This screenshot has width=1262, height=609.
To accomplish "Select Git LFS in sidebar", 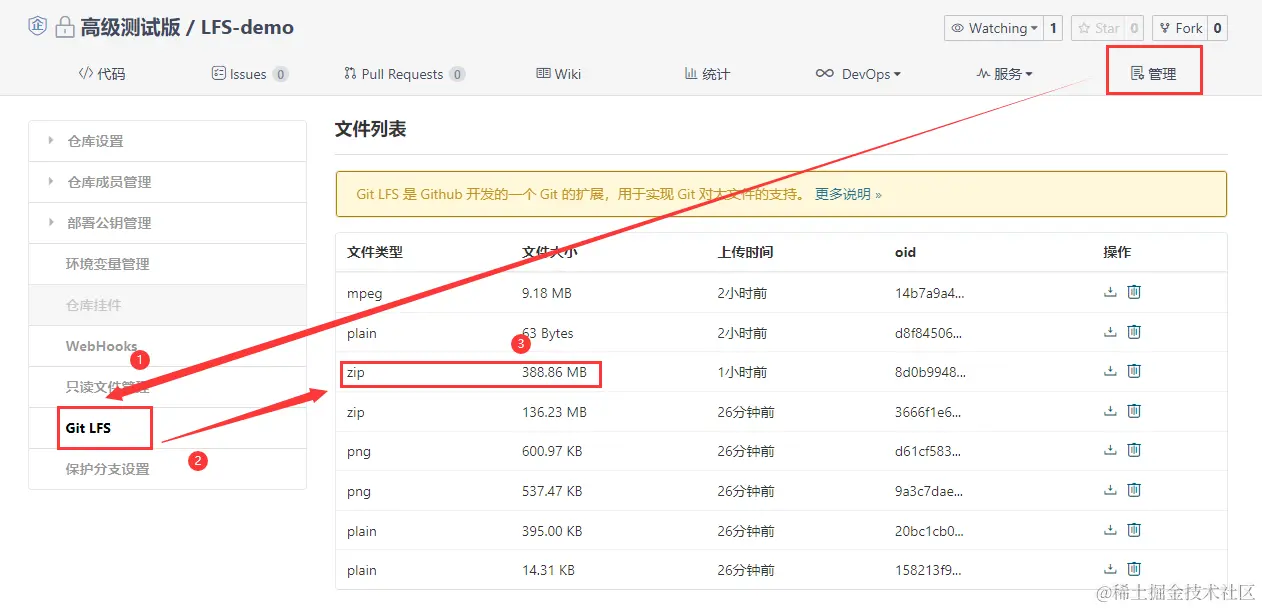I will click(x=167, y=428).
